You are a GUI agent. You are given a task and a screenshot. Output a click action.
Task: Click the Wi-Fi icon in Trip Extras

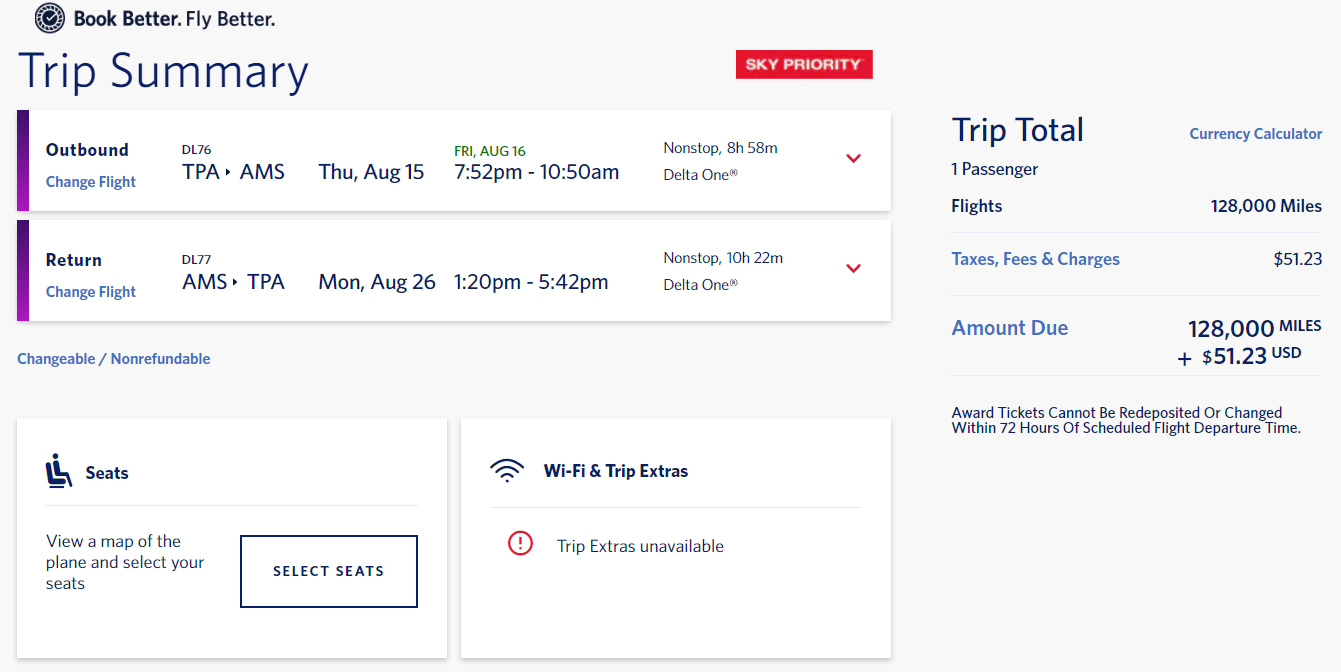tap(508, 470)
